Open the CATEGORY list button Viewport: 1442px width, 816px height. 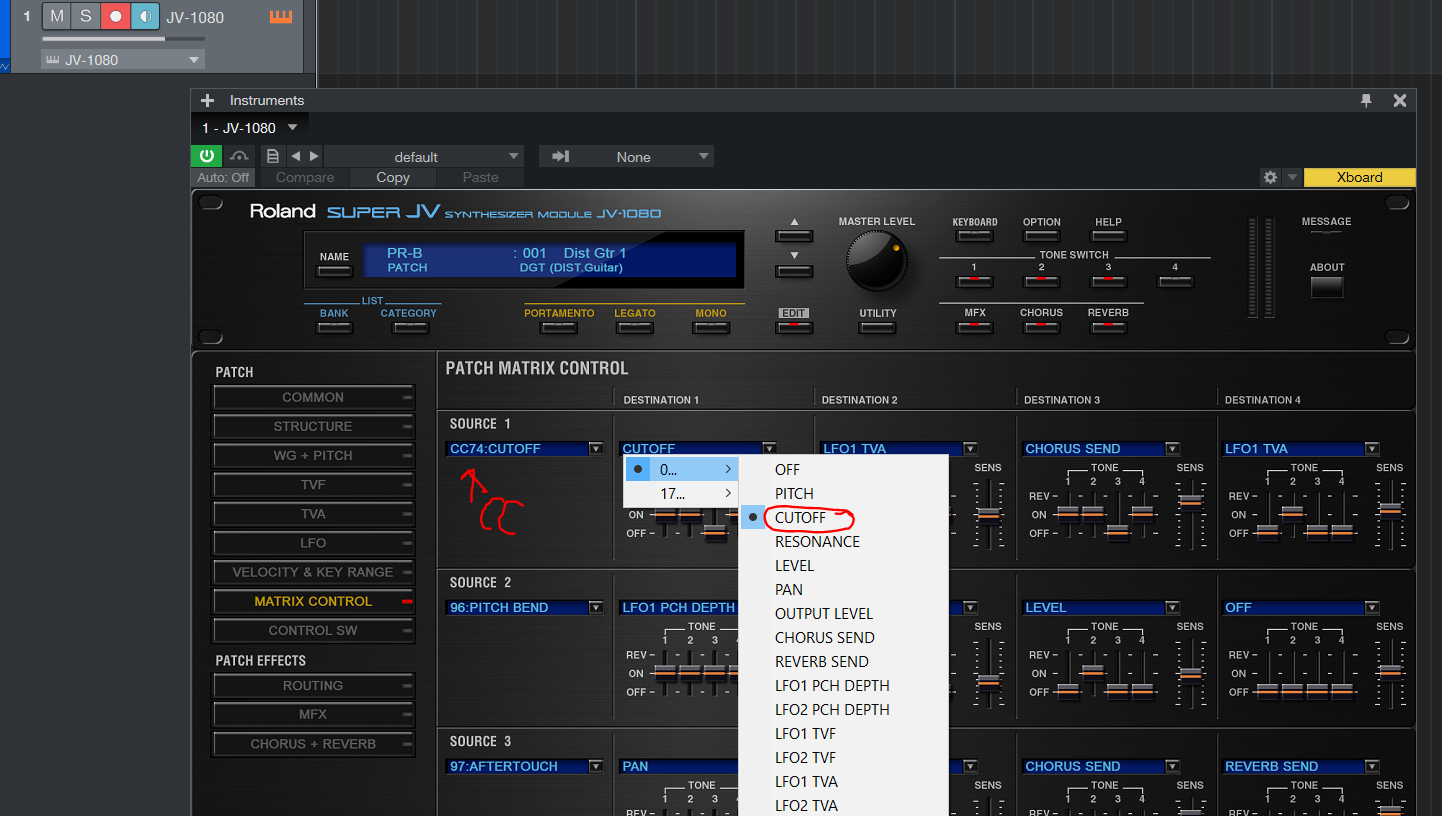click(x=408, y=327)
